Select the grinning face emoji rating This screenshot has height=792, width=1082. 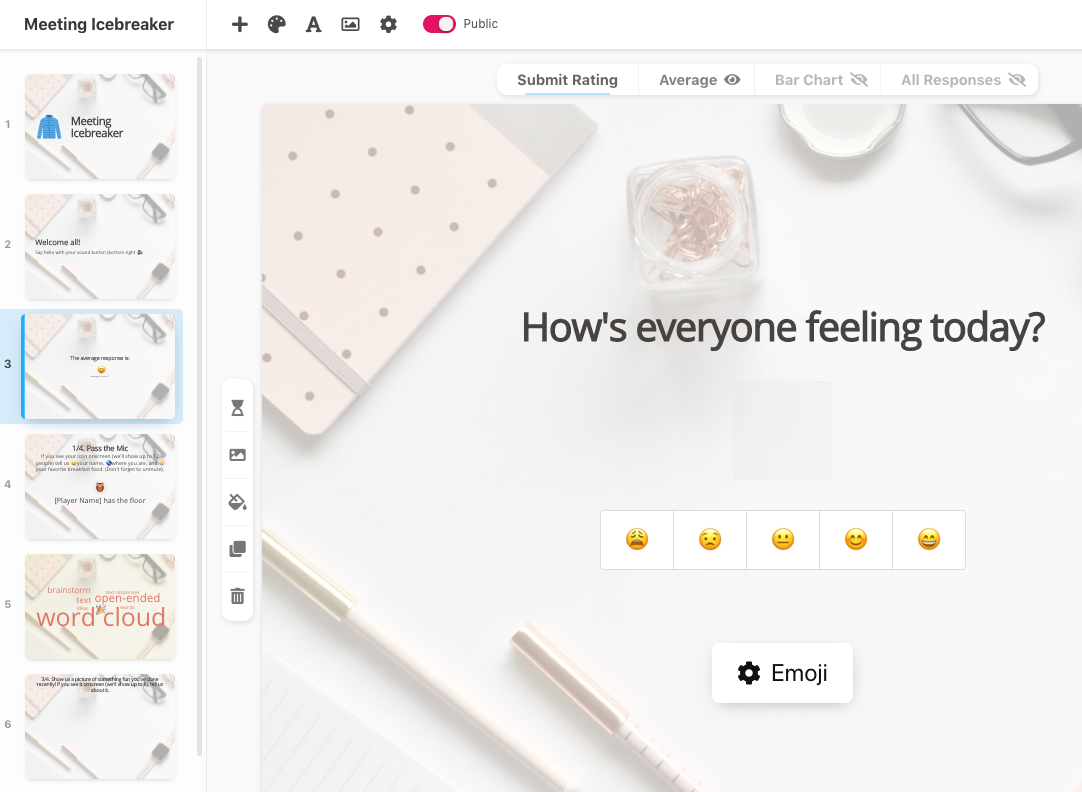coord(929,539)
